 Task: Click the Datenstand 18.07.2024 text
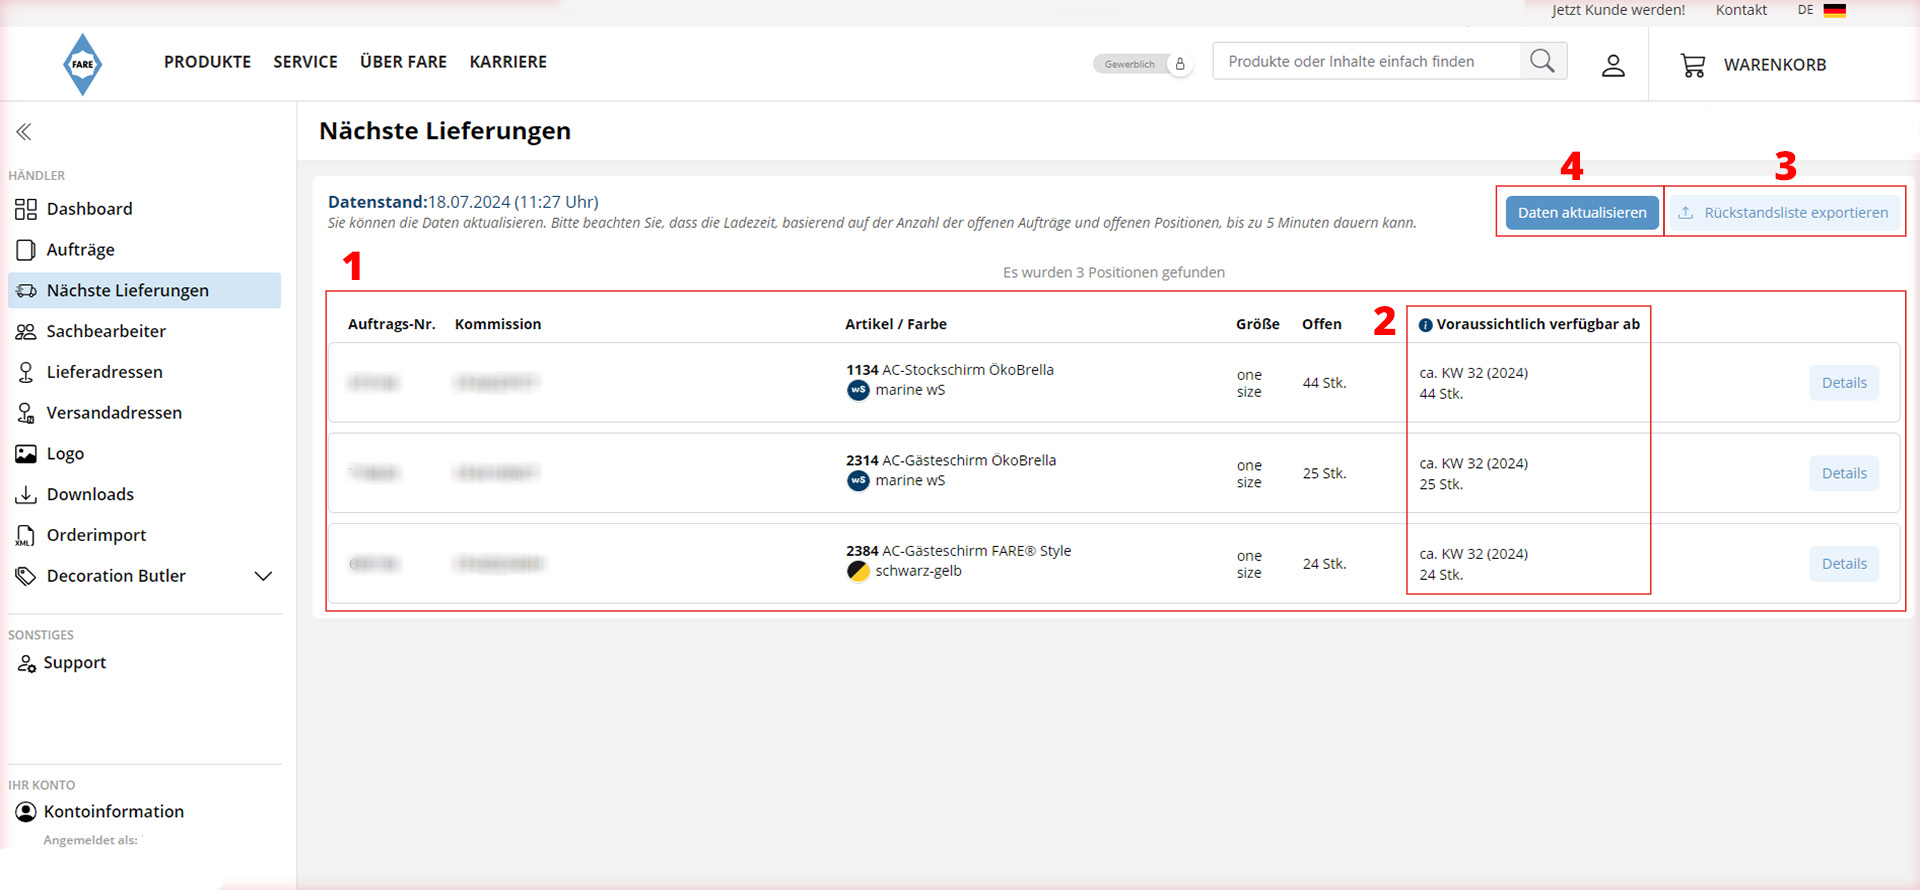click(463, 202)
